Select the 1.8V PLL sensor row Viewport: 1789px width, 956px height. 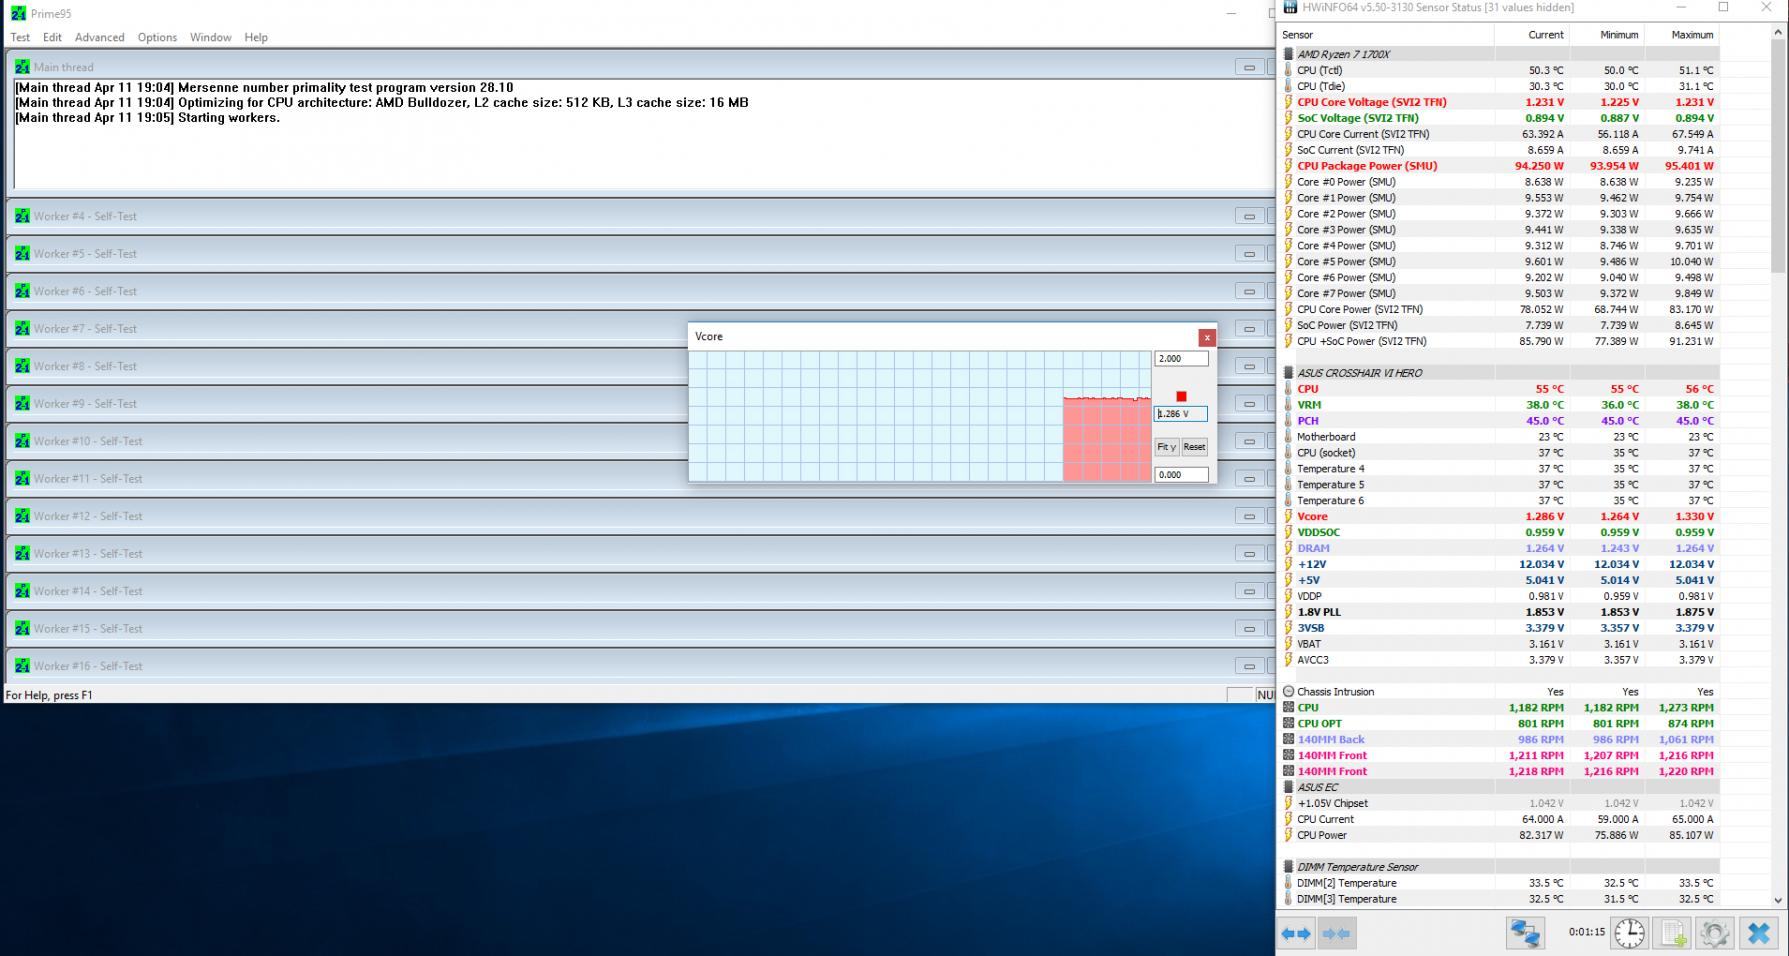pos(1498,612)
